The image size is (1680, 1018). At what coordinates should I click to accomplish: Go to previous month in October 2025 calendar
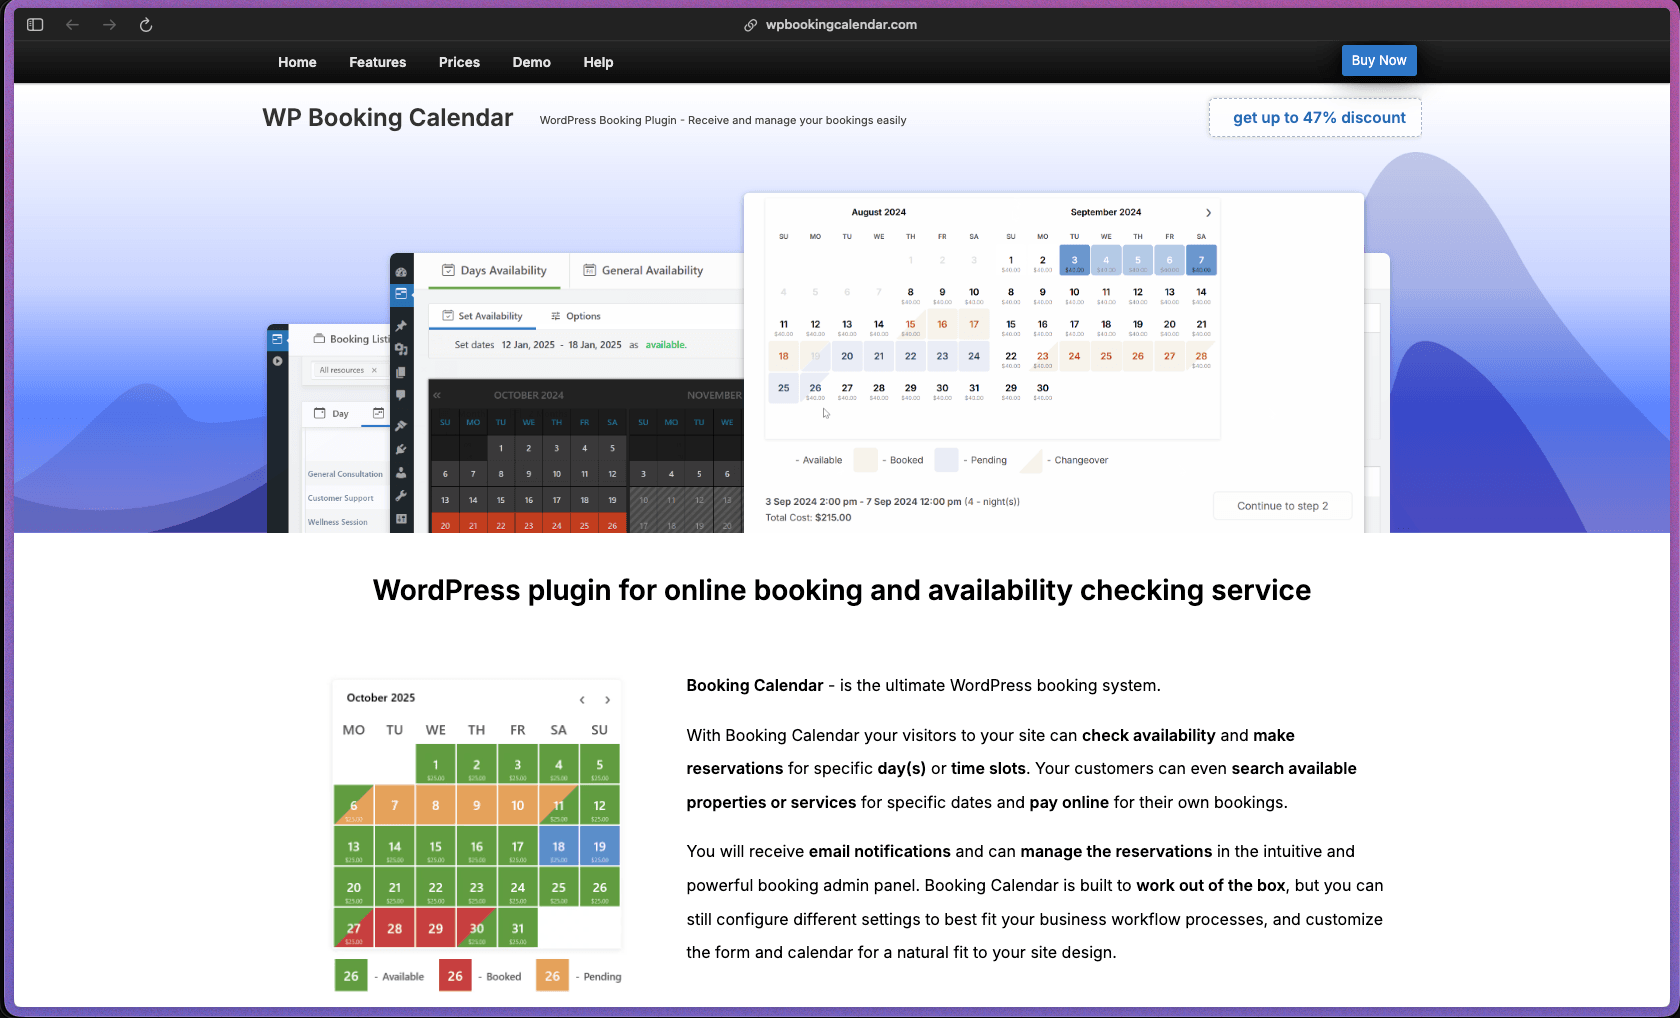coord(582,700)
